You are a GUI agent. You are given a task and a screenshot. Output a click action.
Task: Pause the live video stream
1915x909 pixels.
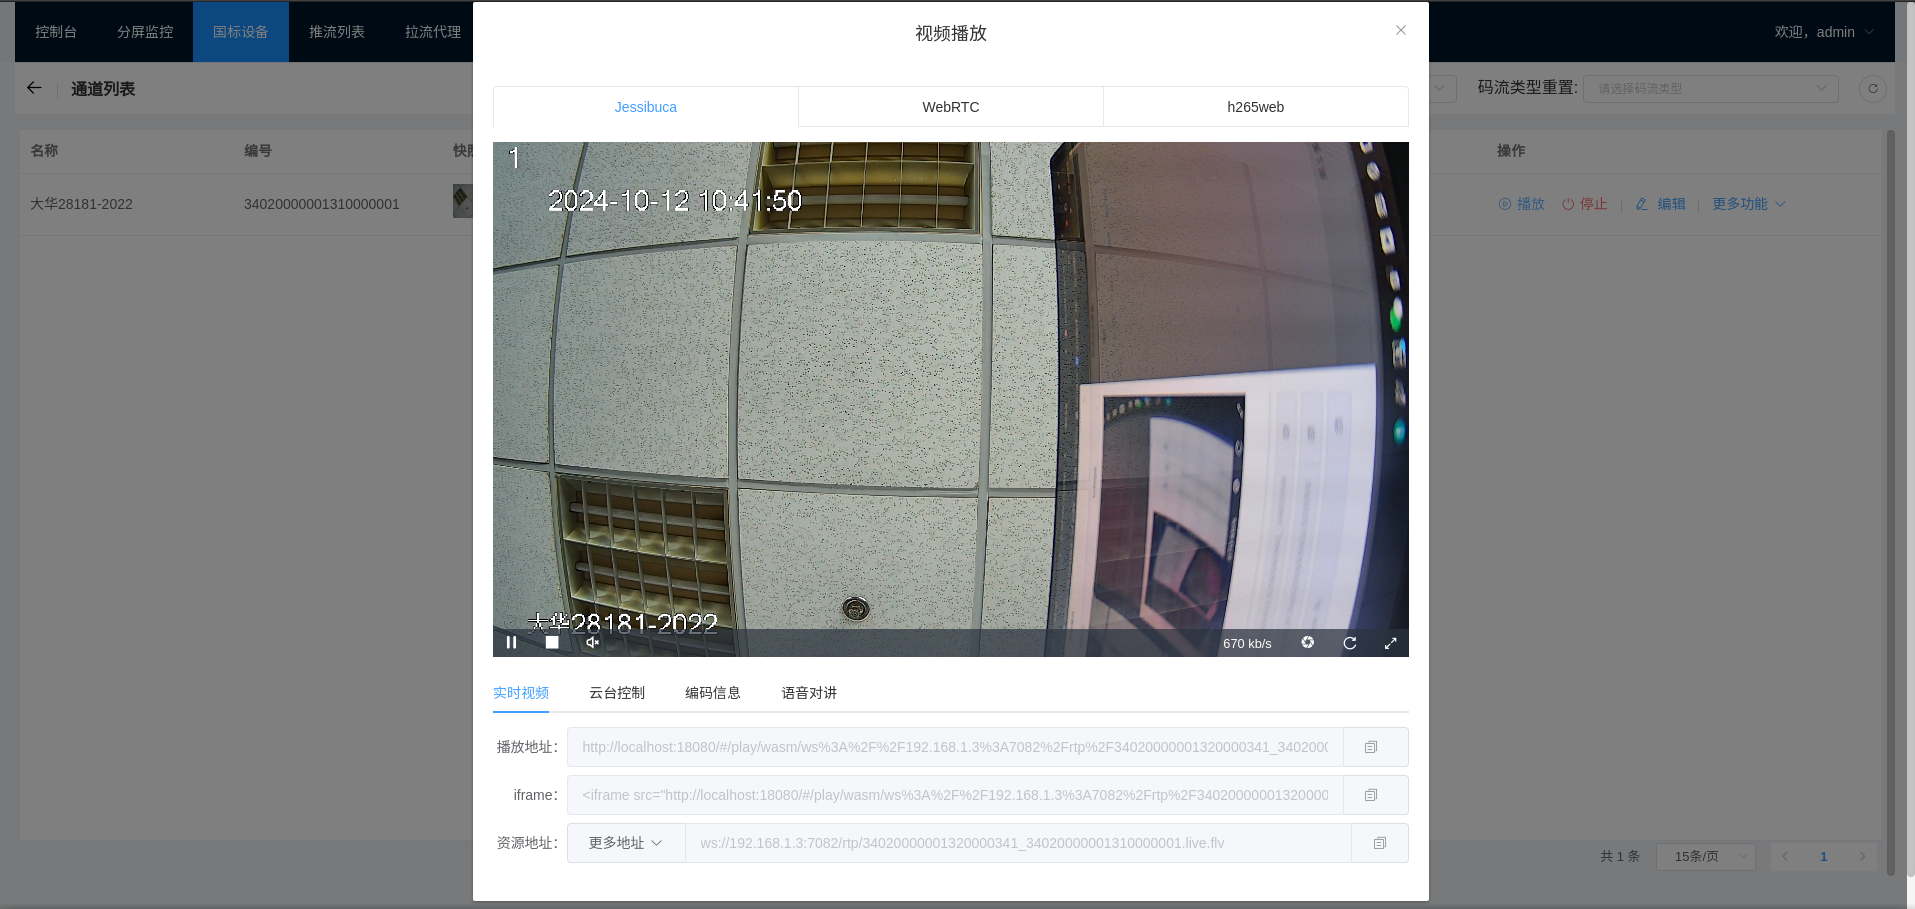tap(512, 643)
